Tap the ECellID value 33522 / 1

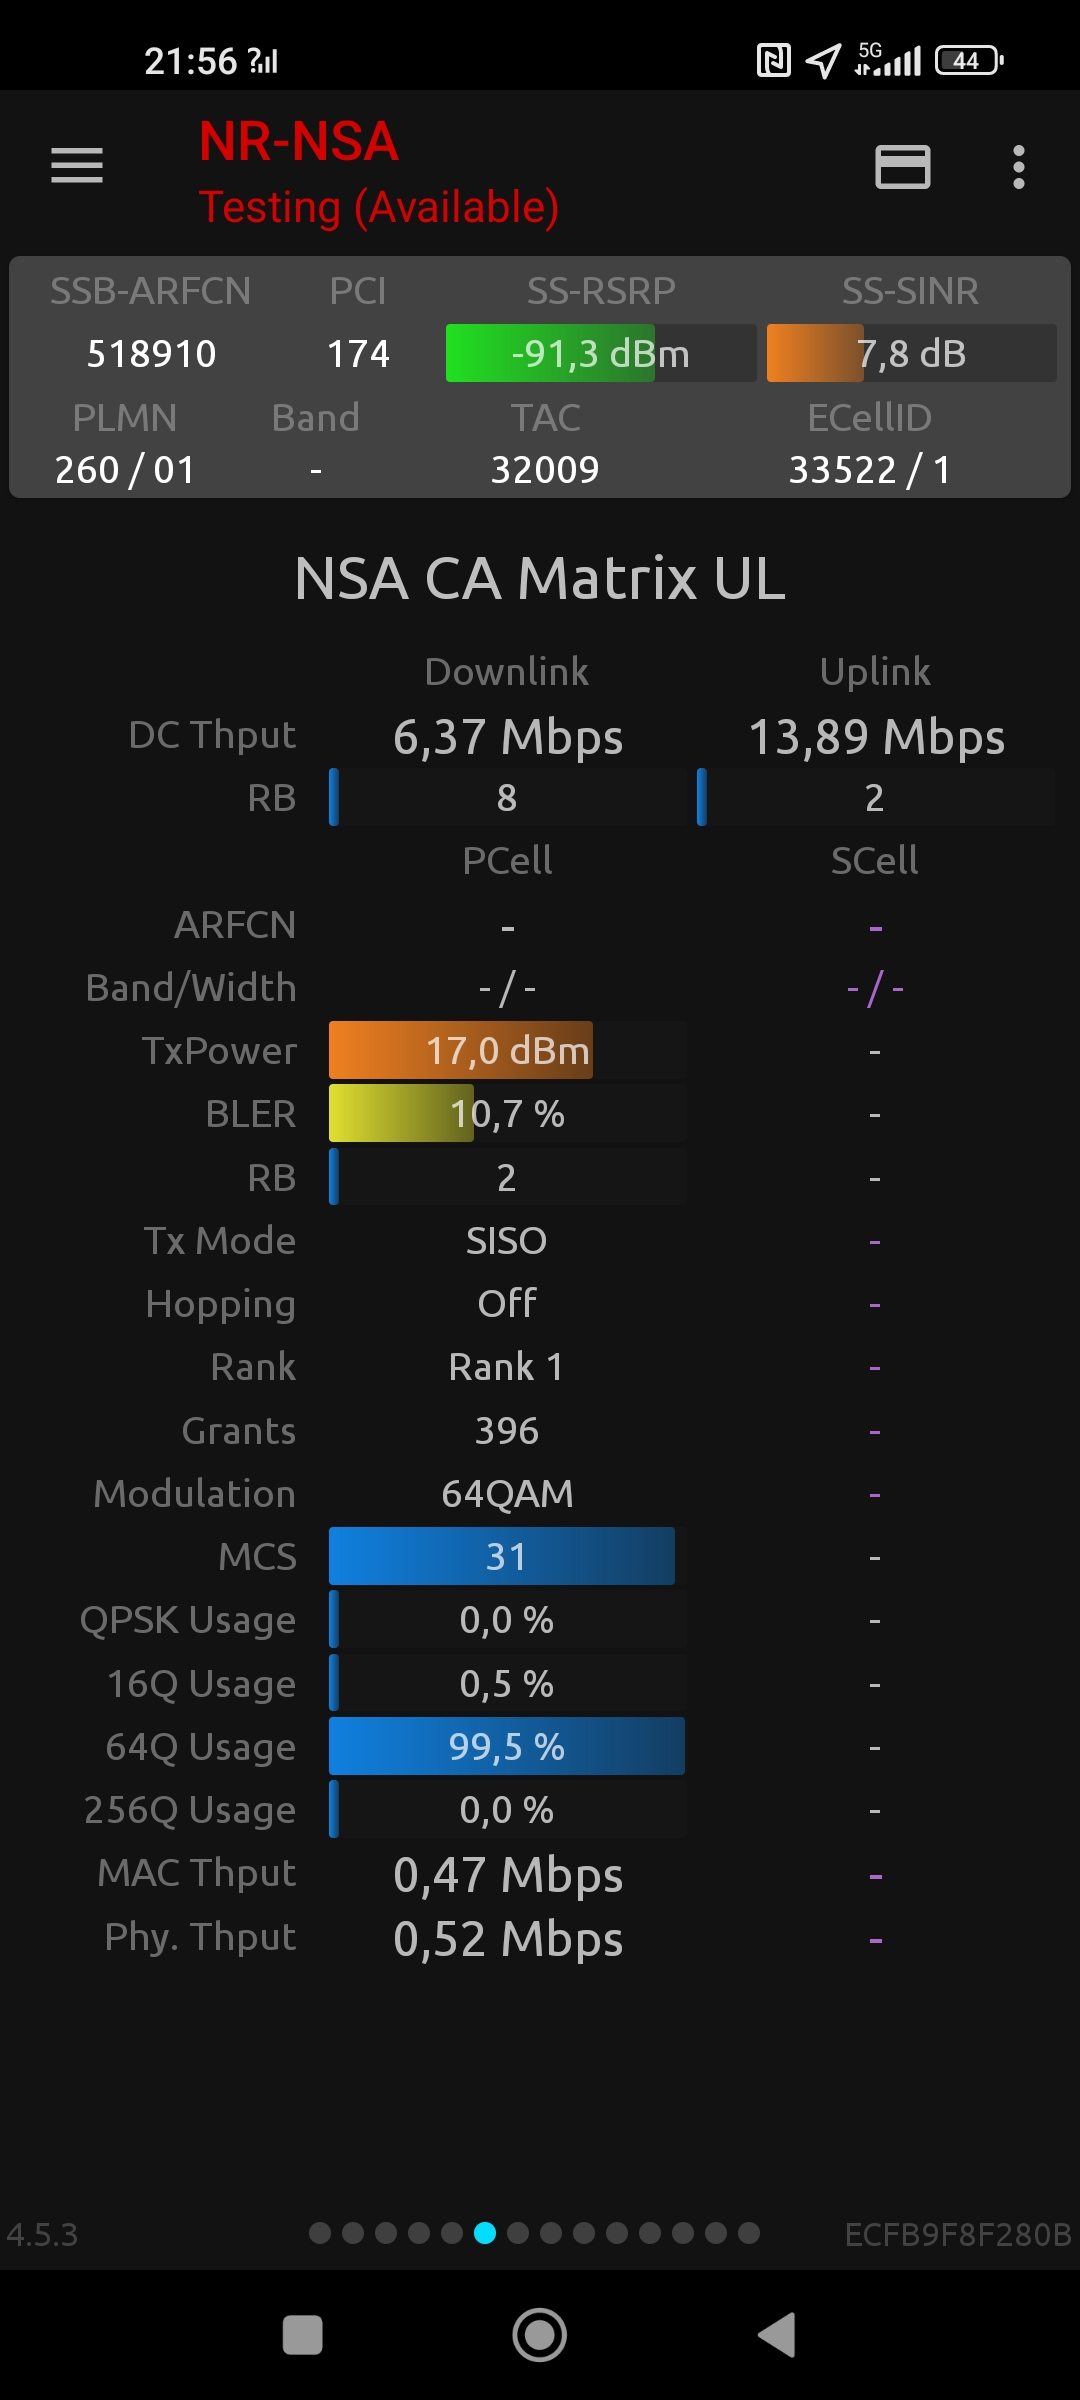869,469
